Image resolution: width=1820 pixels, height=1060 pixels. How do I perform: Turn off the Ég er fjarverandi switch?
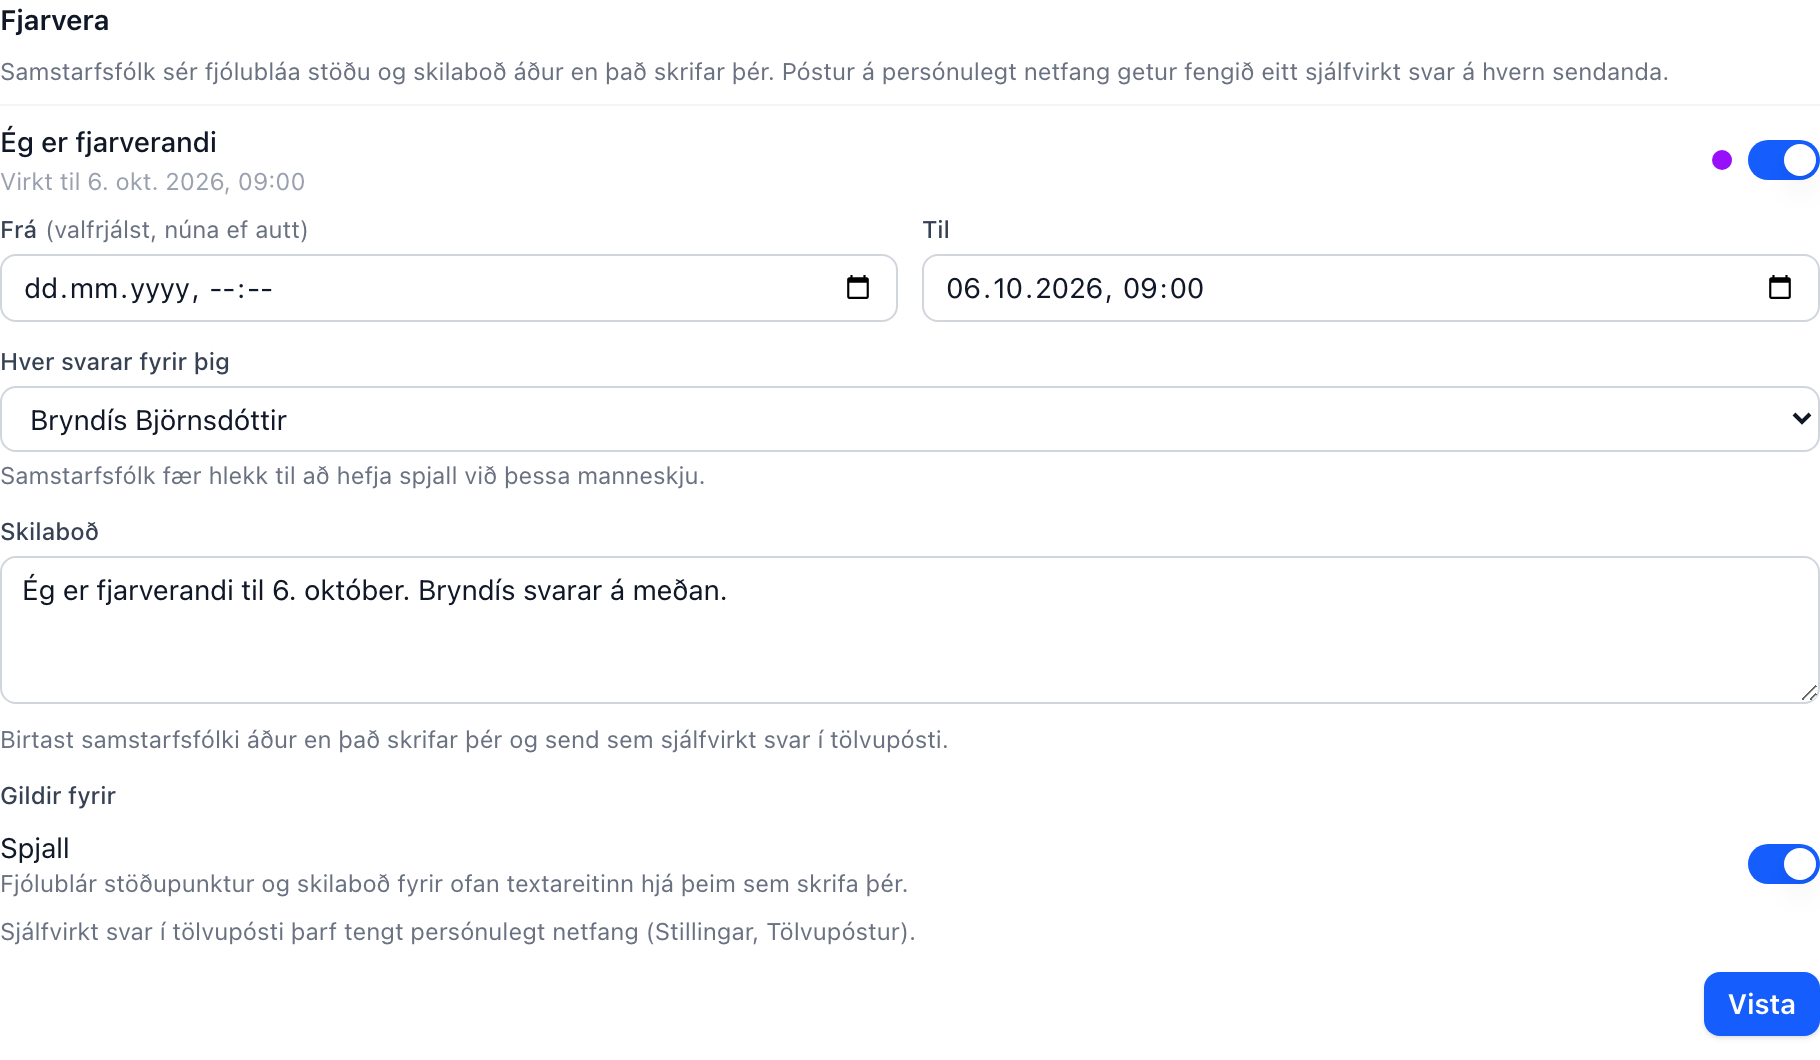point(1783,160)
